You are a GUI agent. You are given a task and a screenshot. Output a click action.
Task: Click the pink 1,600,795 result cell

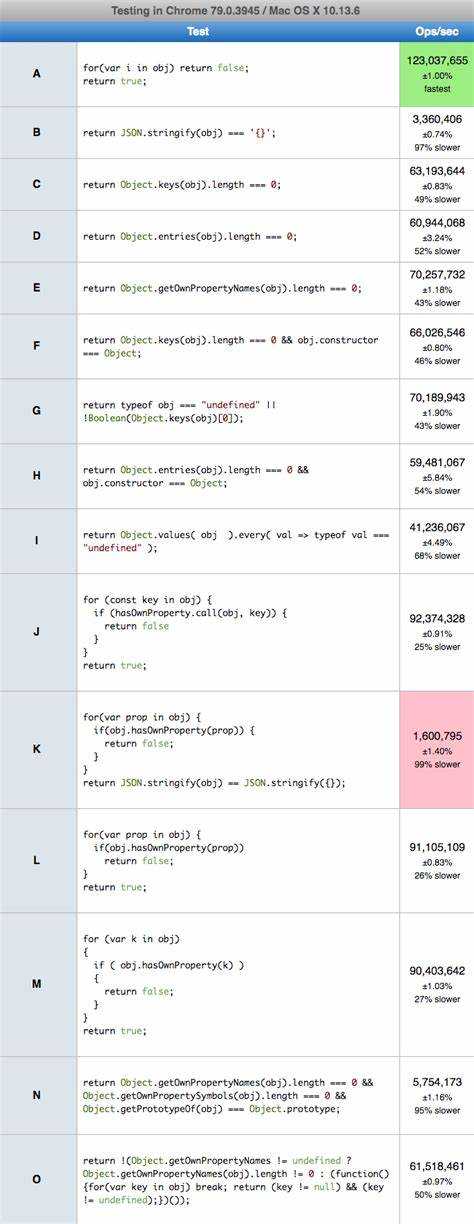pyautogui.click(x=436, y=749)
